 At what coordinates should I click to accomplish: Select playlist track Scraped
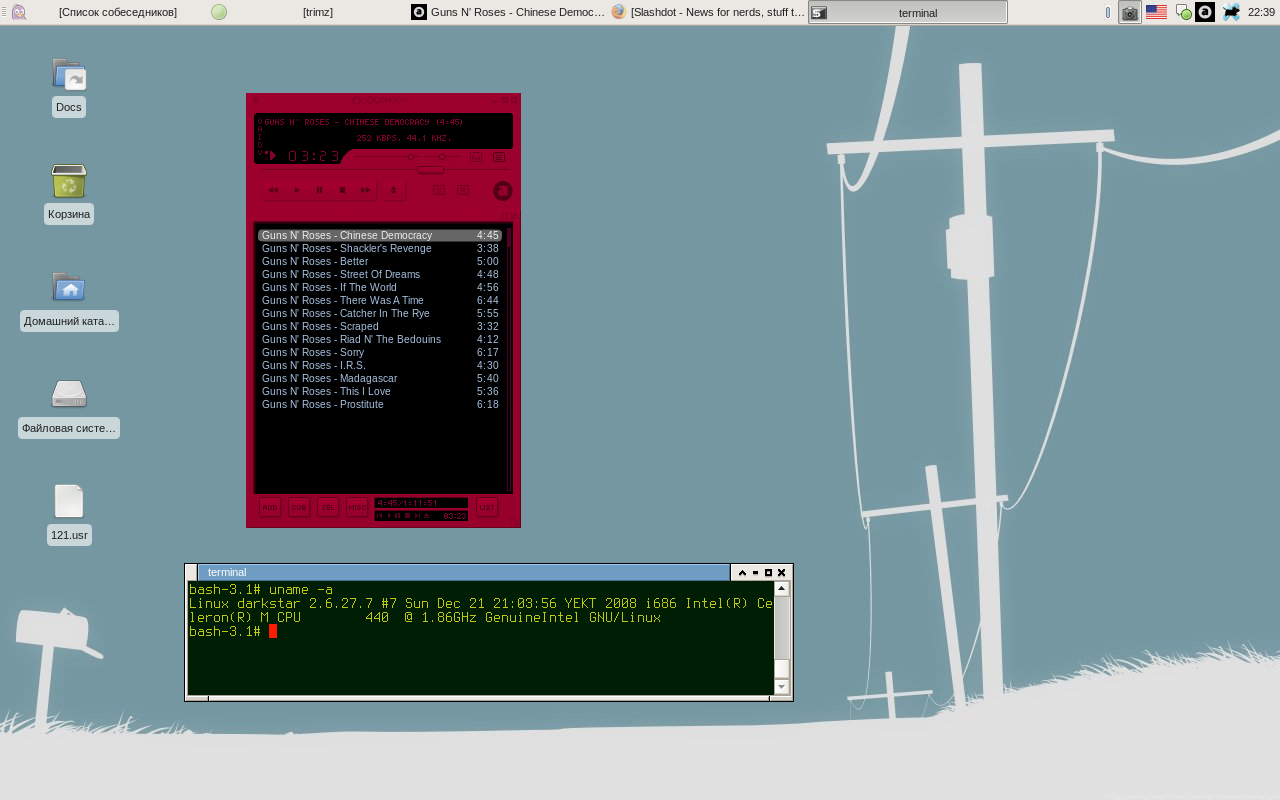pyautogui.click(x=380, y=327)
